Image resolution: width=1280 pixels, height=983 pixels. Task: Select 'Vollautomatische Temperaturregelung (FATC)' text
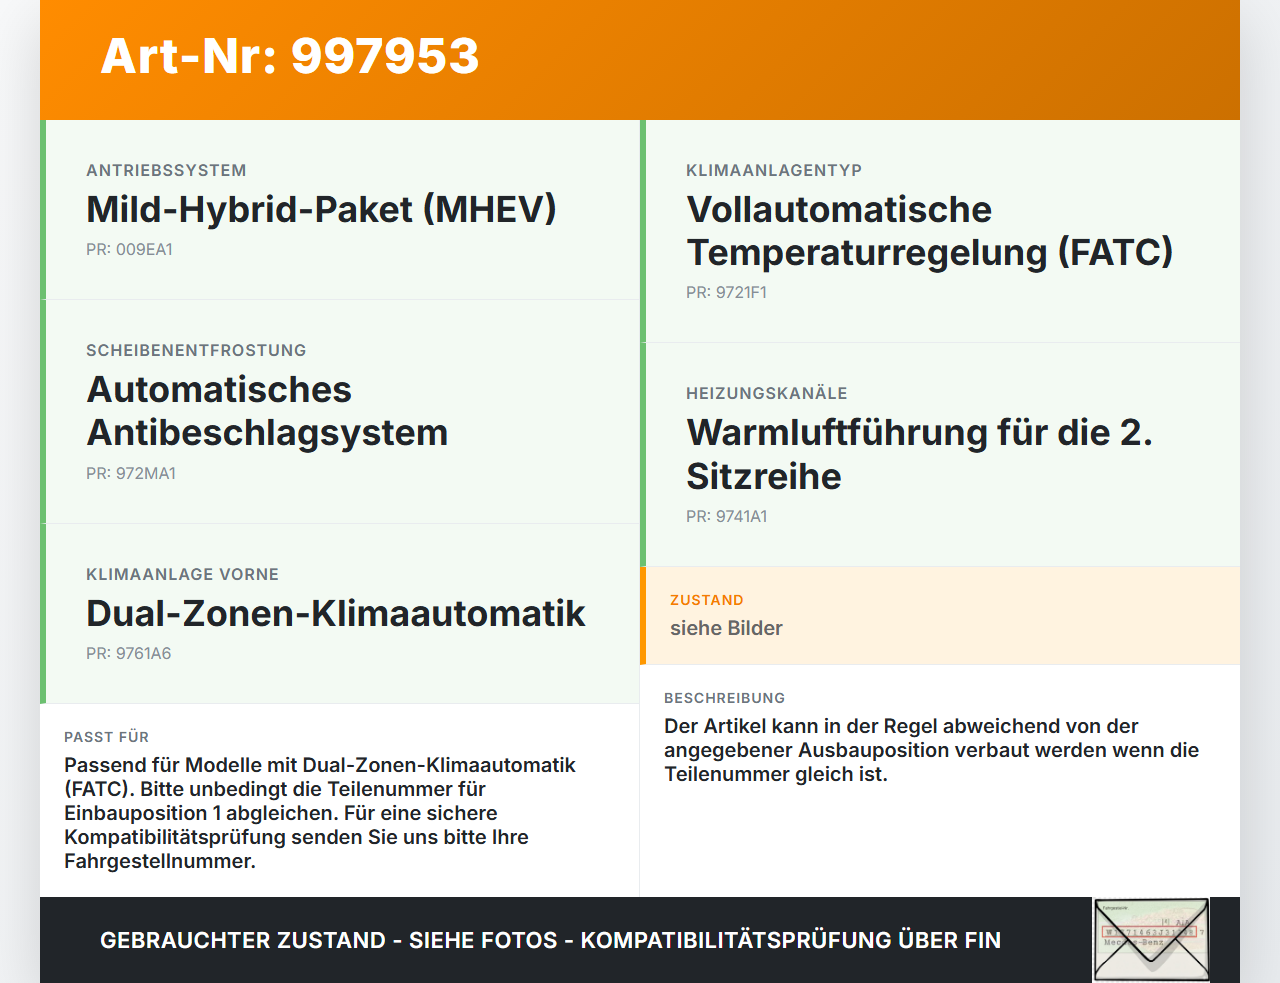click(x=929, y=231)
